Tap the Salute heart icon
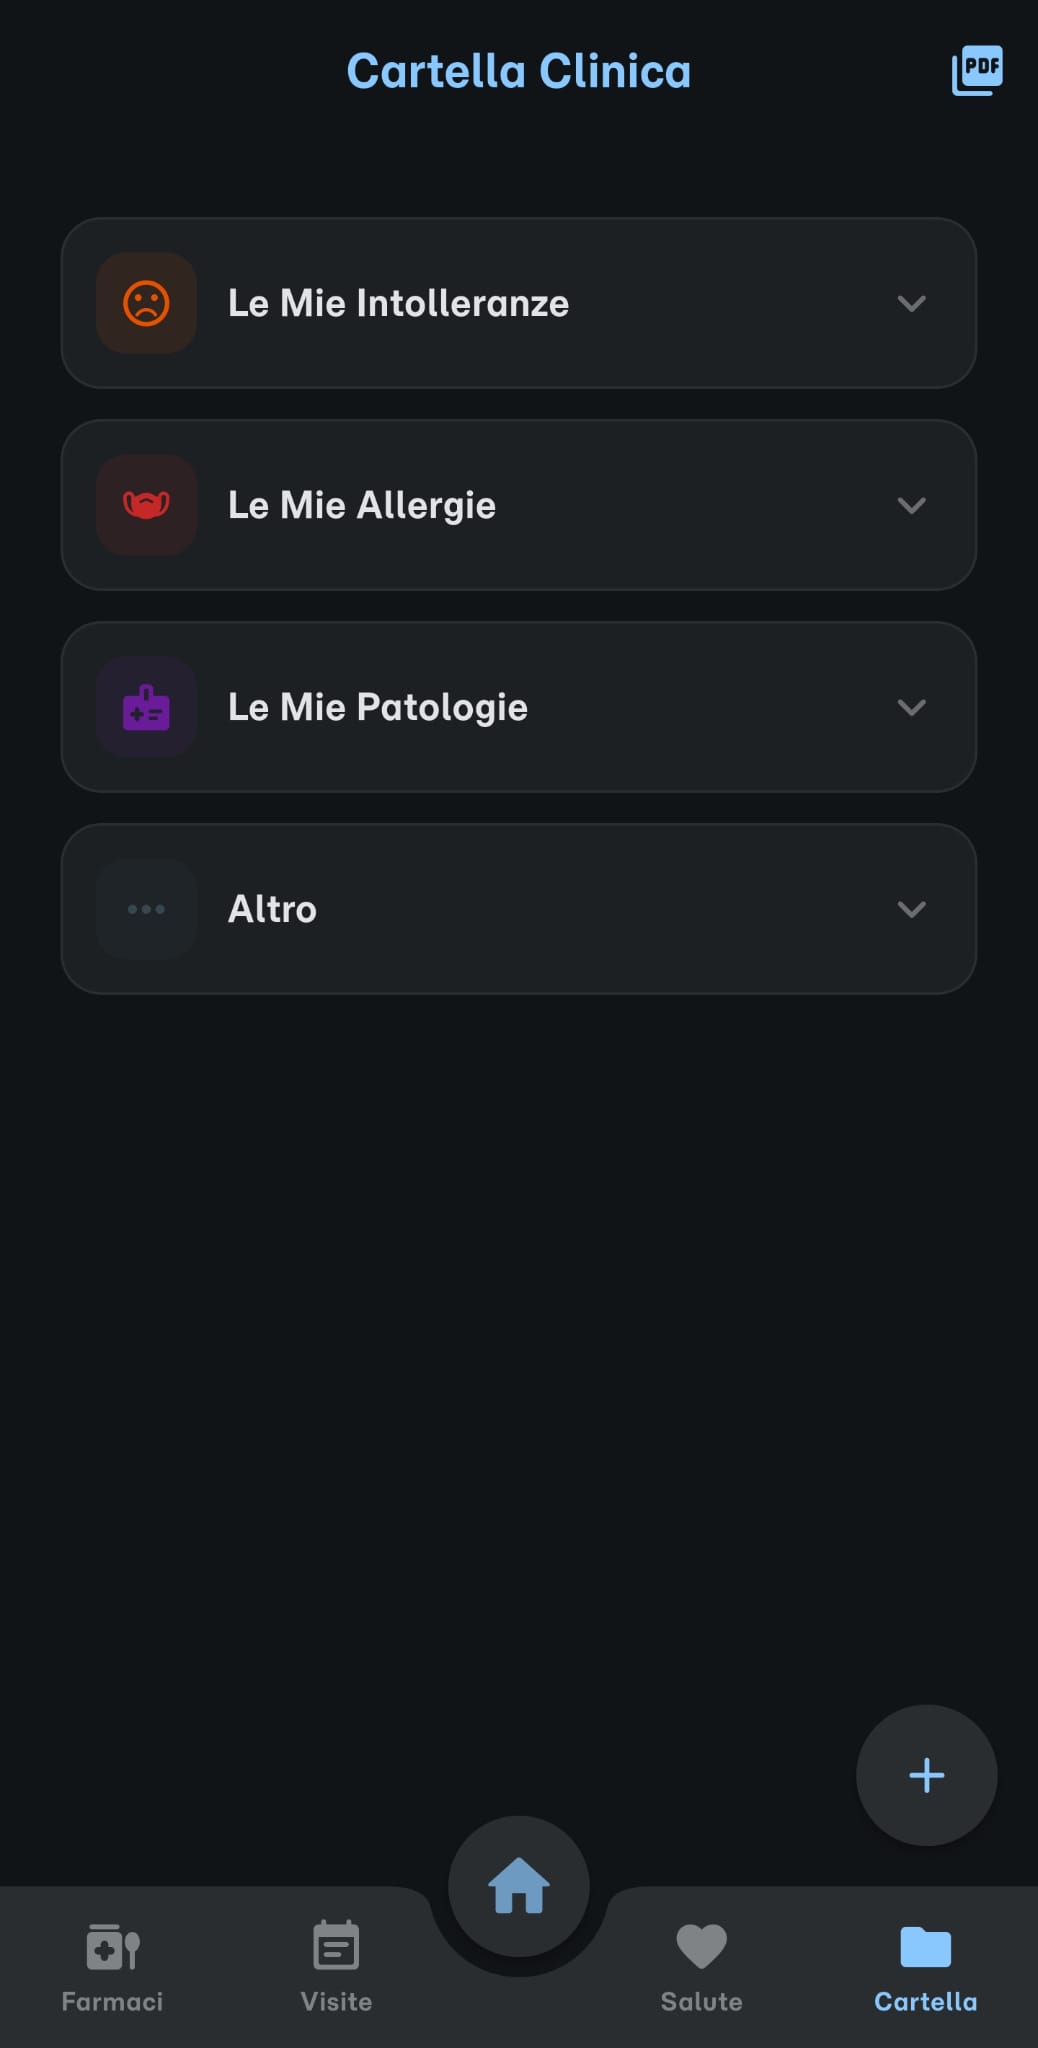This screenshot has height=2048, width=1038. 702,1946
